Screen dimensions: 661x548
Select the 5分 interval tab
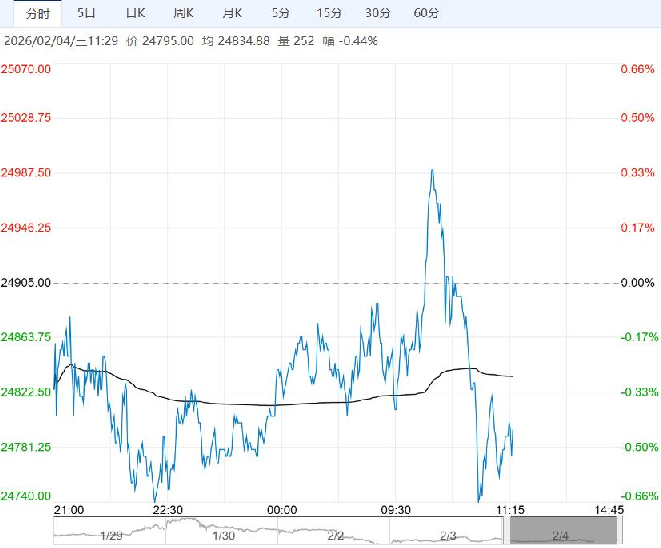coord(281,14)
